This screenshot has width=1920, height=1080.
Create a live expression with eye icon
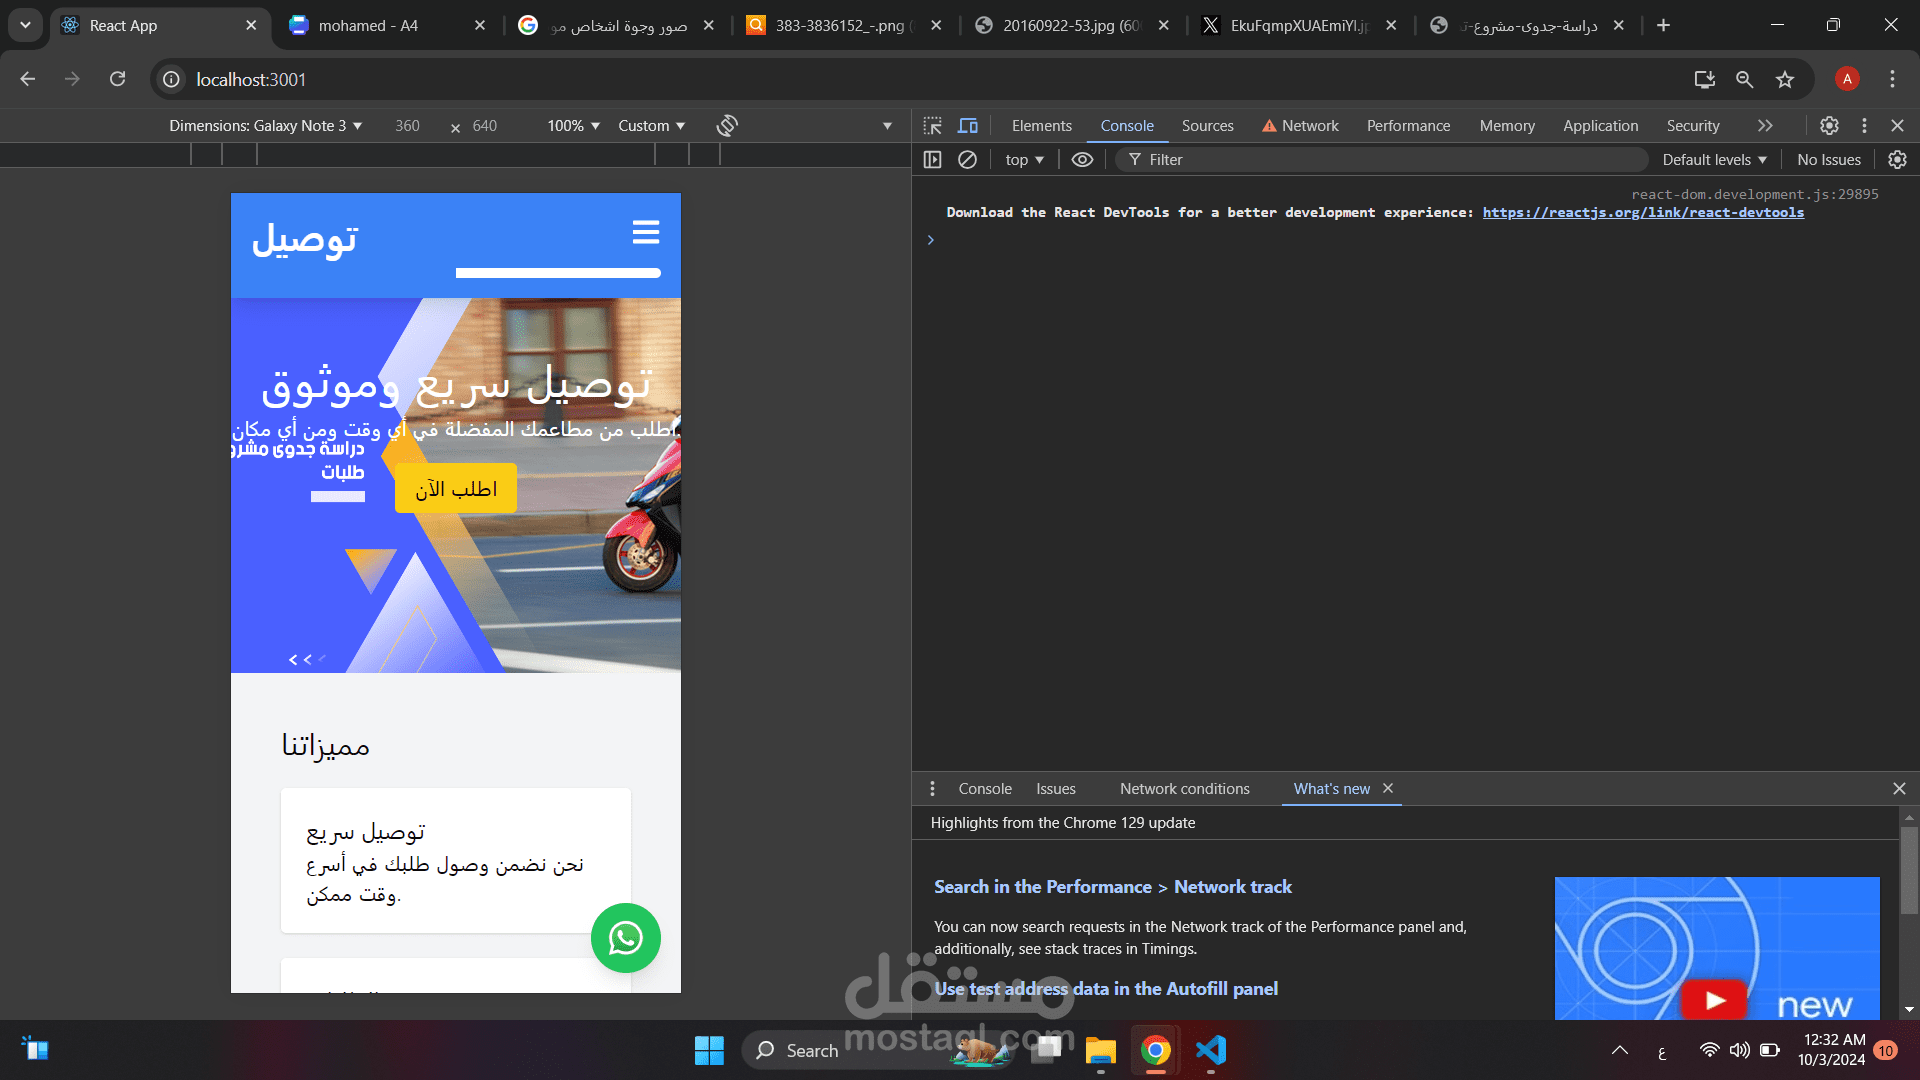pos(1082,159)
